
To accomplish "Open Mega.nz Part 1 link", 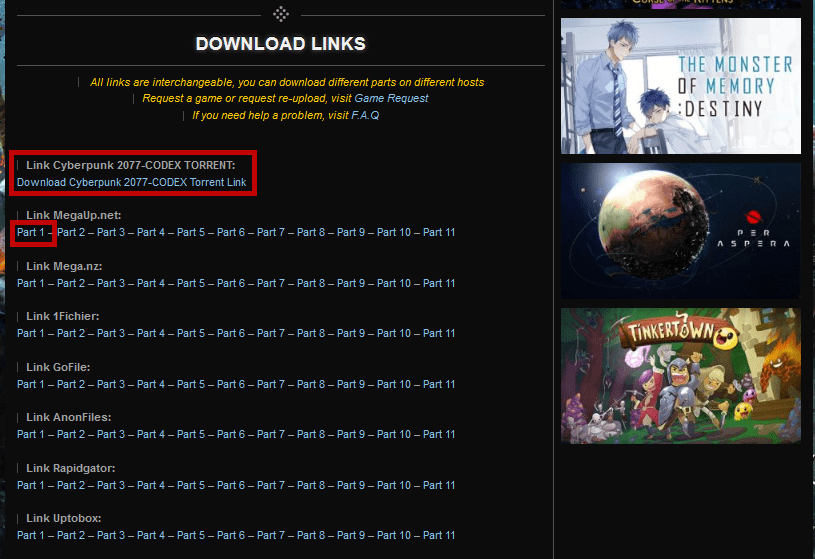I will point(31,283).
